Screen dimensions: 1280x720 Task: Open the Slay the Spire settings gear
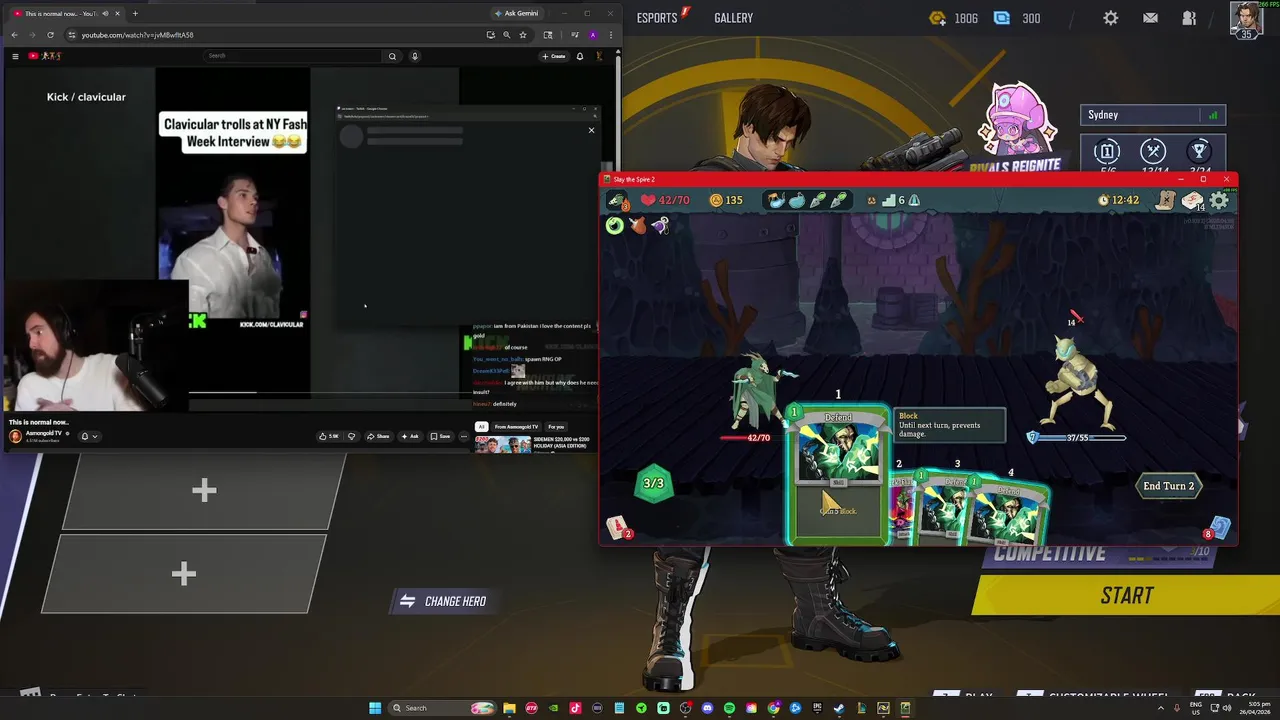[1219, 200]
